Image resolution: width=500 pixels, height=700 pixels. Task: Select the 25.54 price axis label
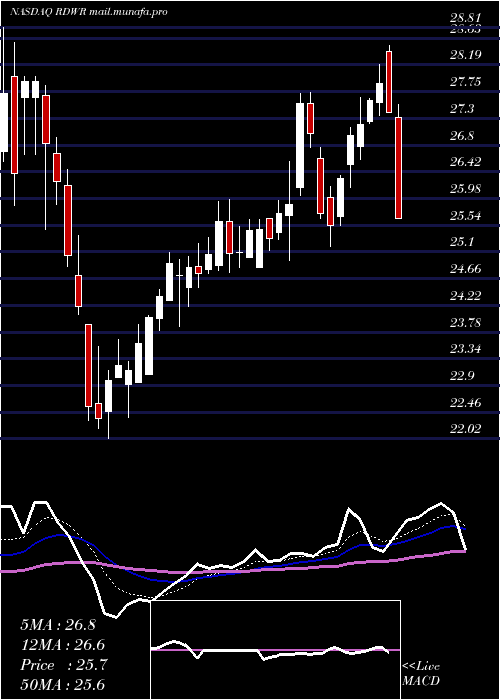465,216
